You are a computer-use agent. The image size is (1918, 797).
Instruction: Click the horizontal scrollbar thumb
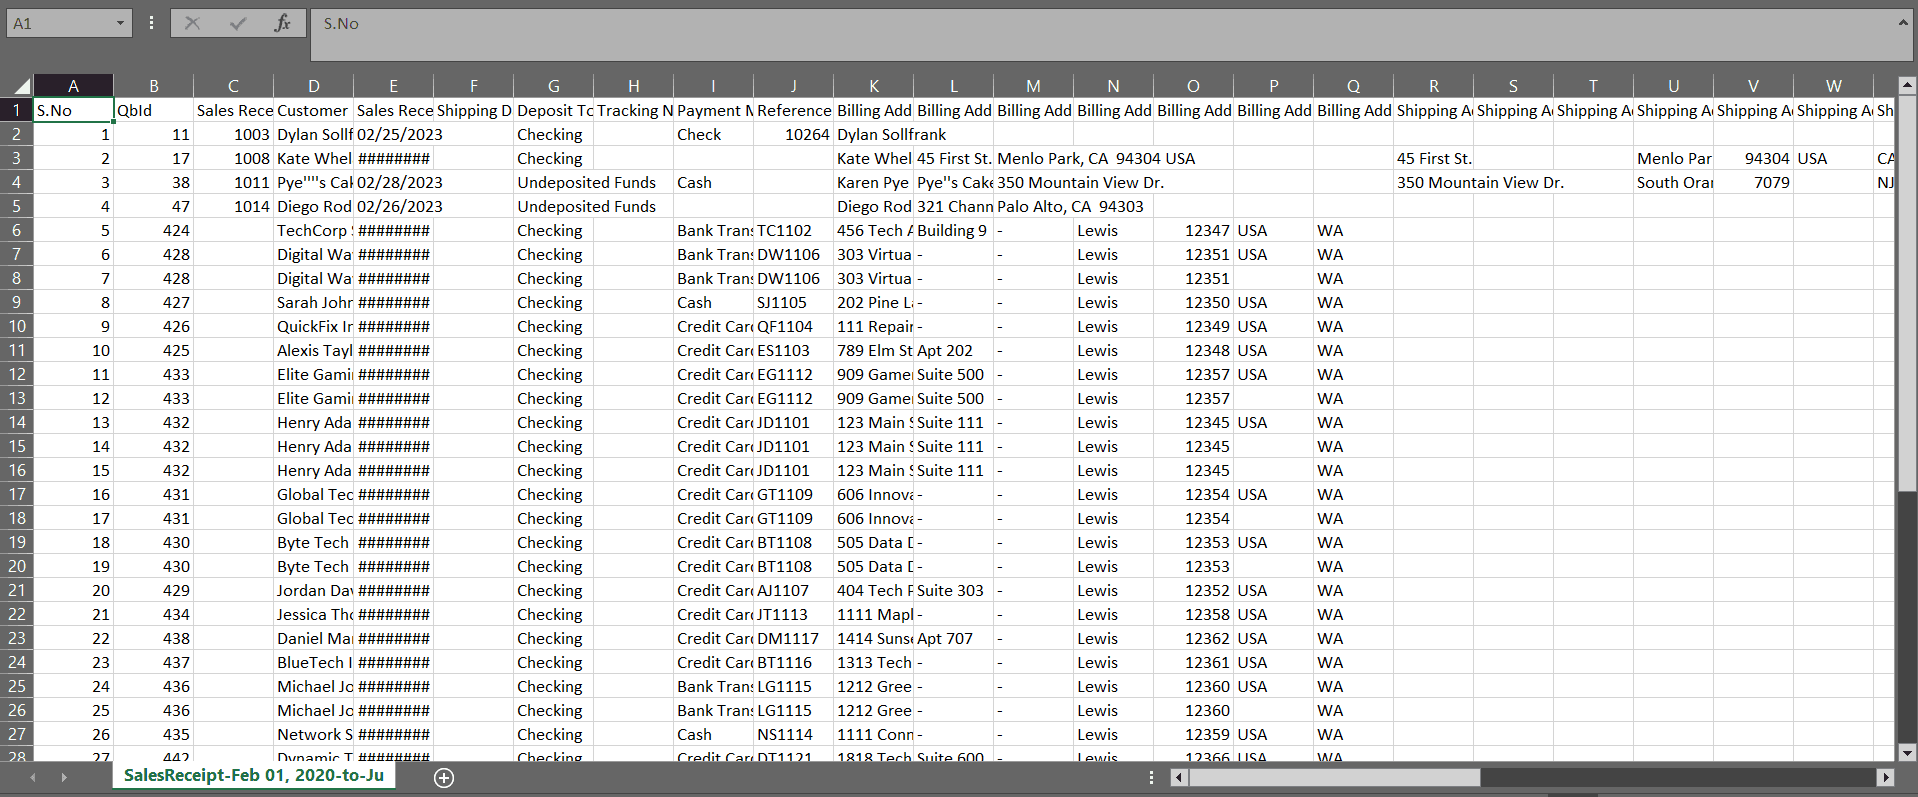pyautogui.click(x=1335, y=777)
